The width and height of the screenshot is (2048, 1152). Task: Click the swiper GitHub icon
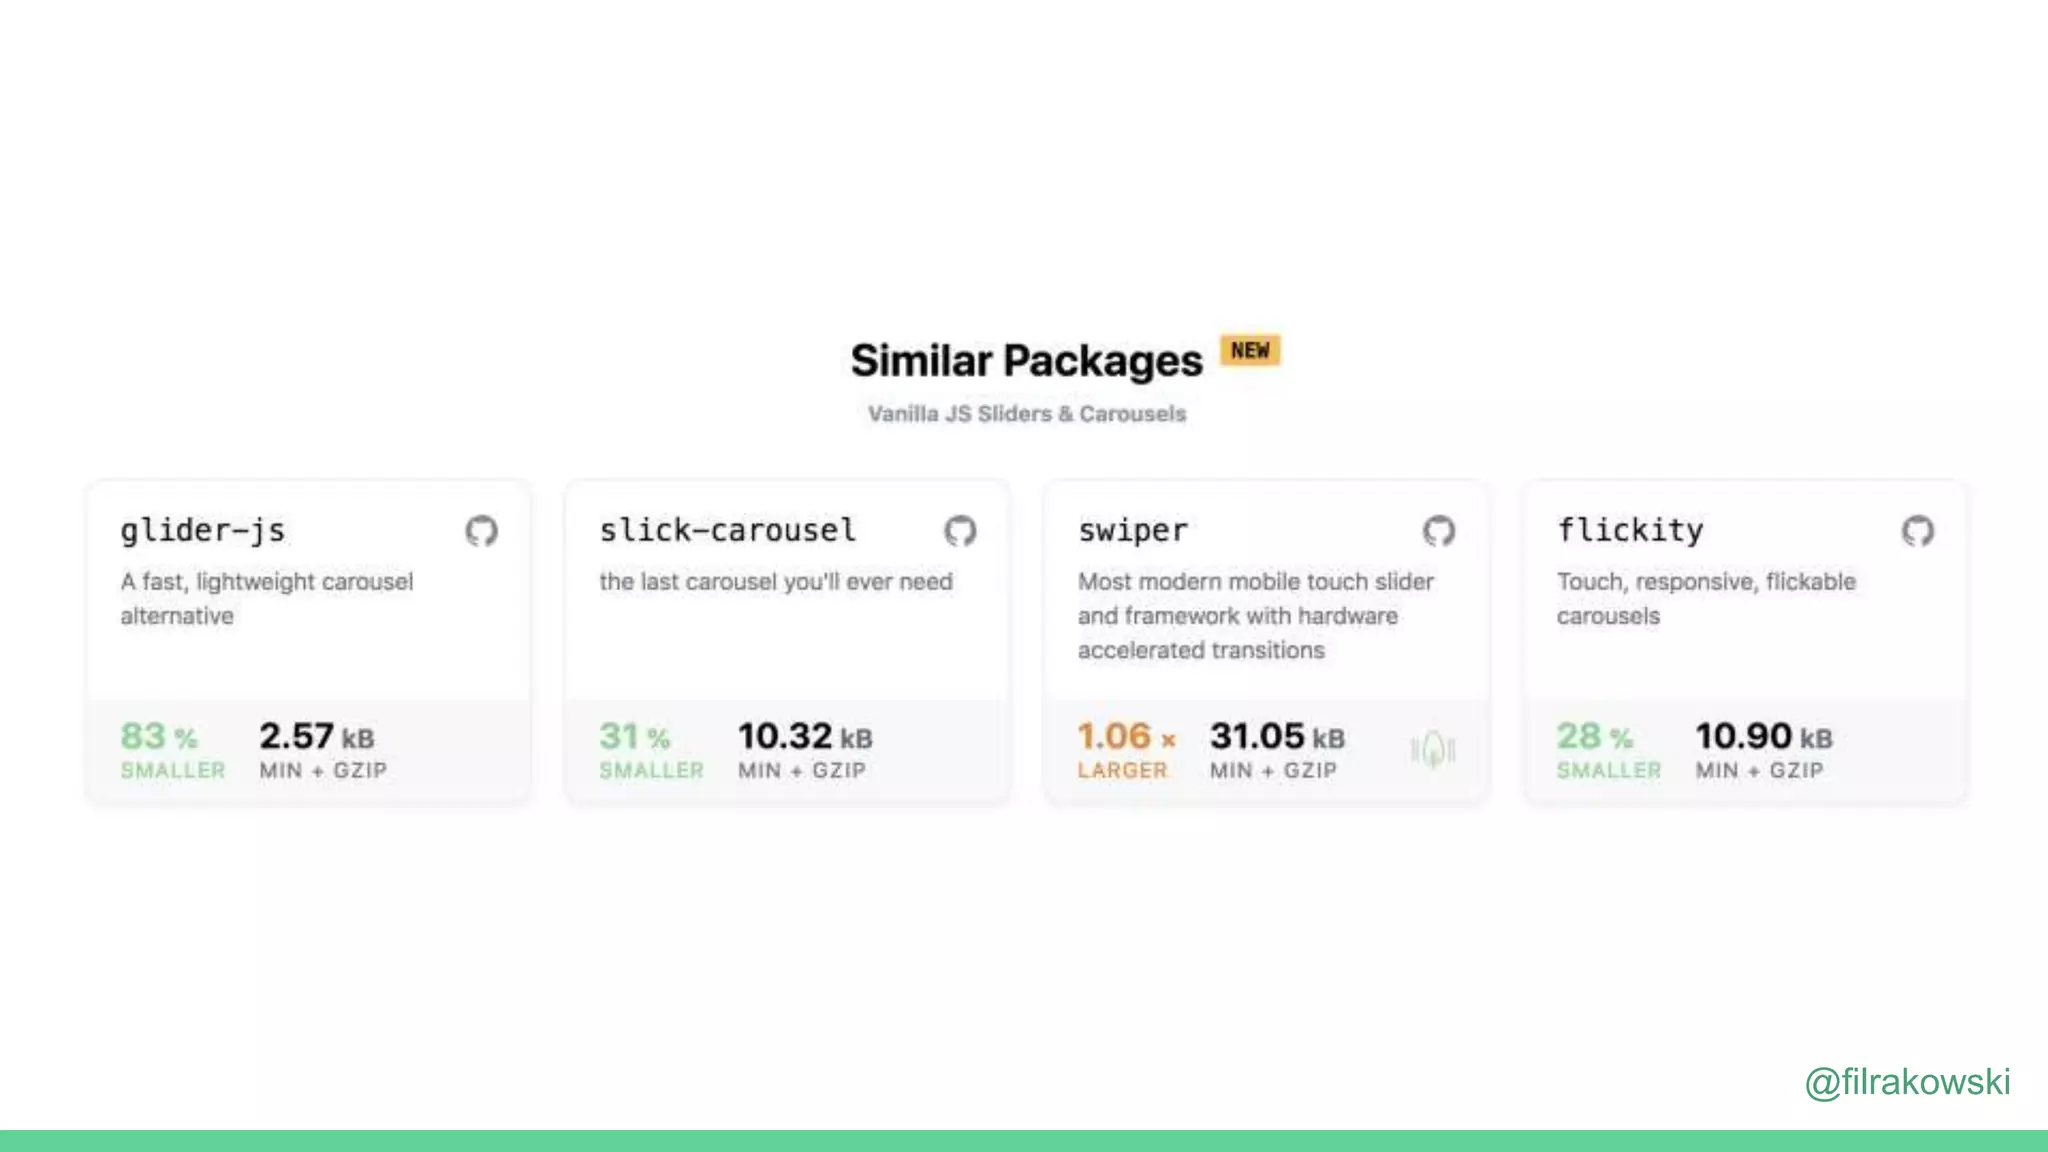pos(1439,531)
